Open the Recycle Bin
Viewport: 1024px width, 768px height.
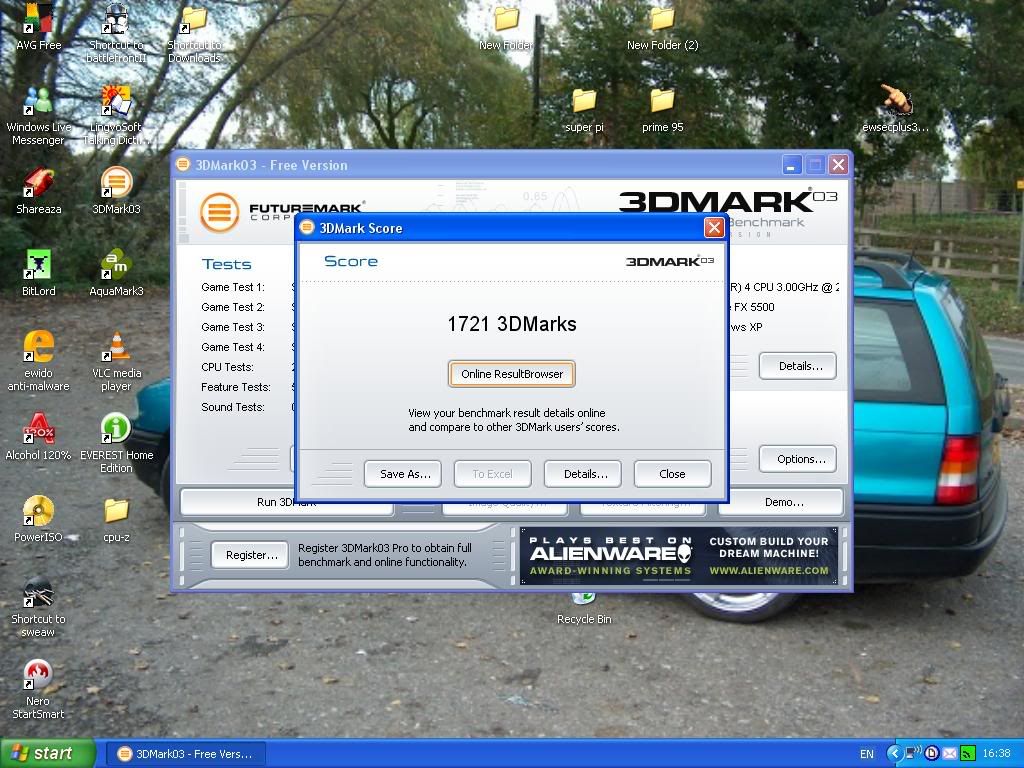tap(583, 600)
